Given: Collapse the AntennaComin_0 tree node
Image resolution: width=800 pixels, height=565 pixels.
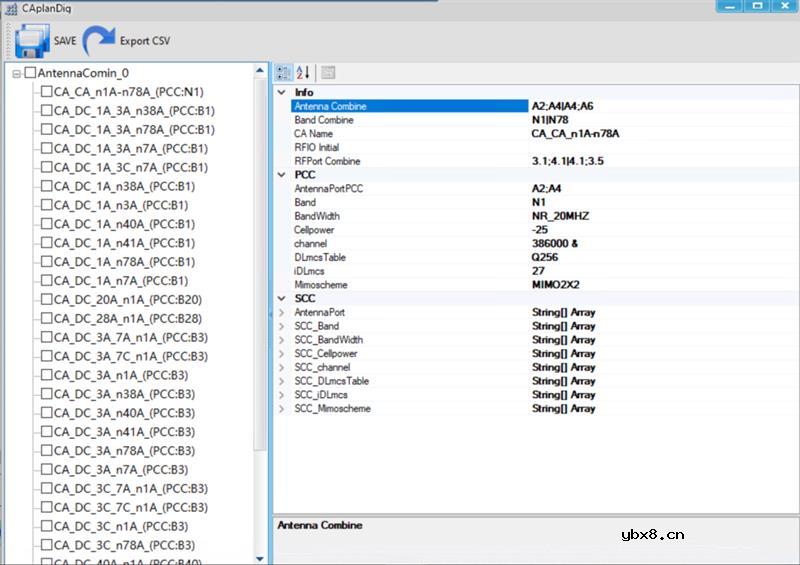Looking at the screenshot, I should pyautogui.click(x=16, y=74).
